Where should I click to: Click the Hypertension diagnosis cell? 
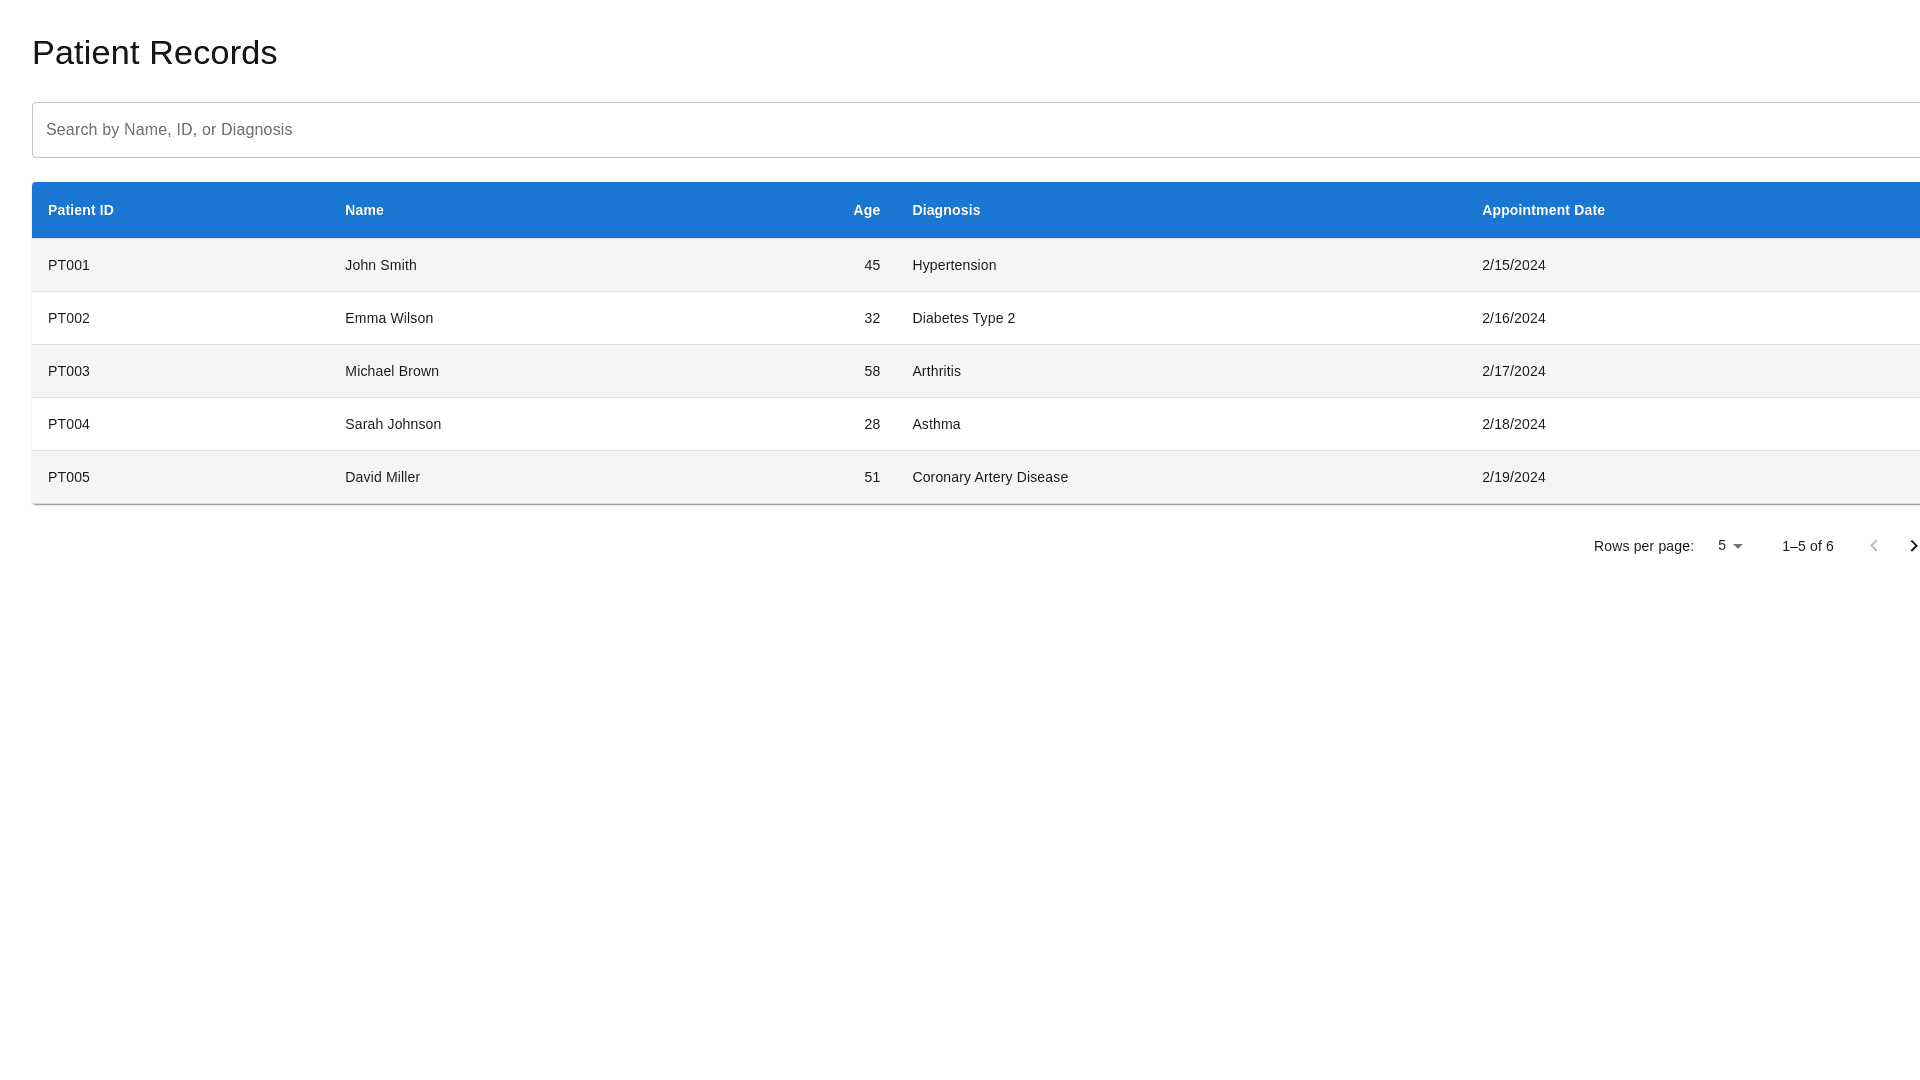tap(954, 265)
